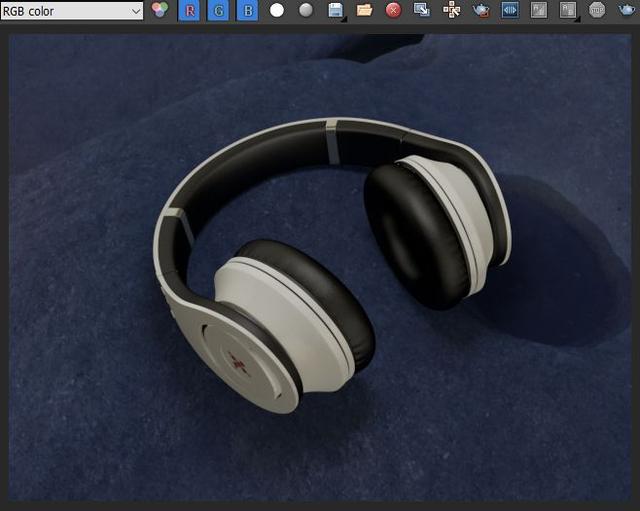
Task: Duplicate render to Max frame buffer
Action: point(422,10)
